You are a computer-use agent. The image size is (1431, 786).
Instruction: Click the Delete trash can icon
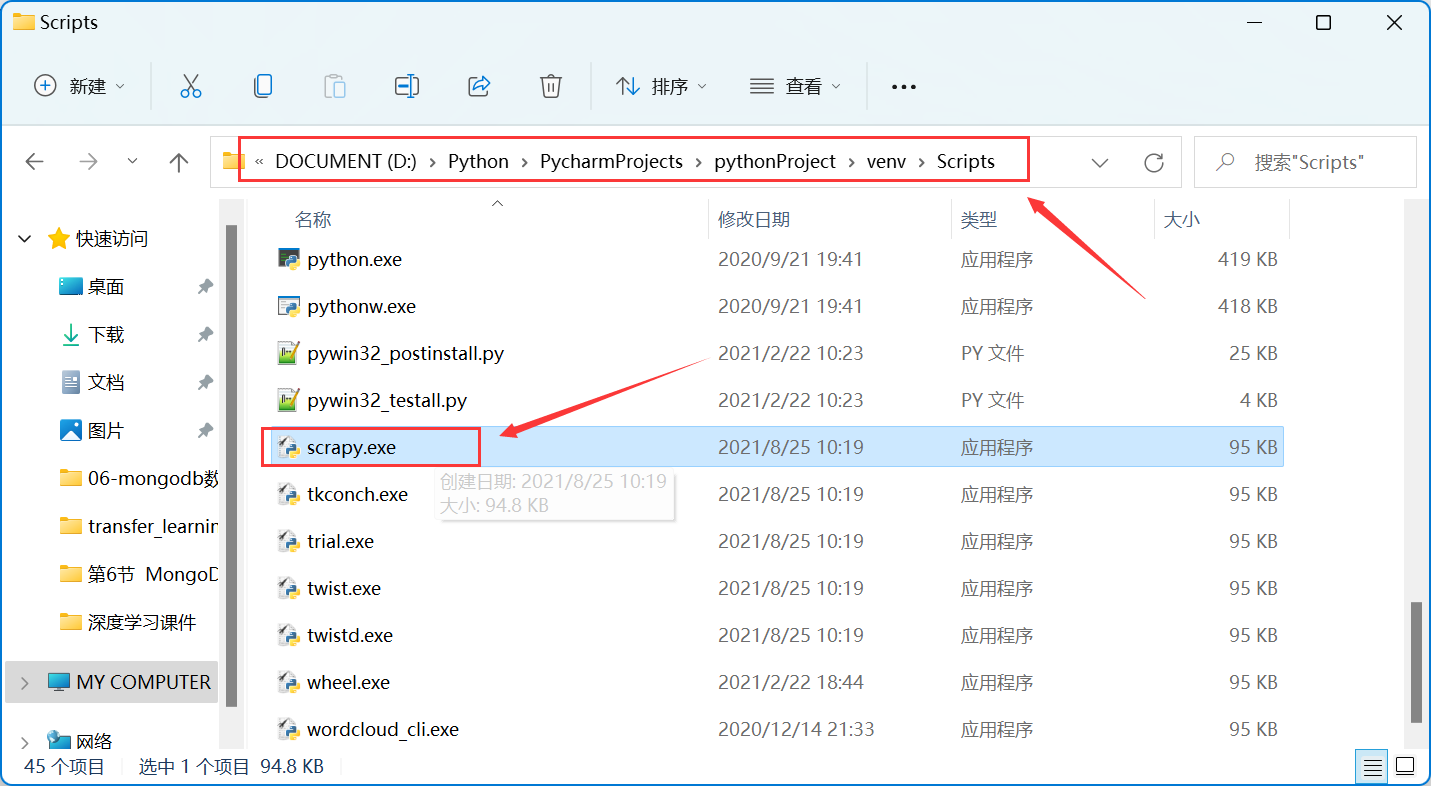[x=551, y=87]
